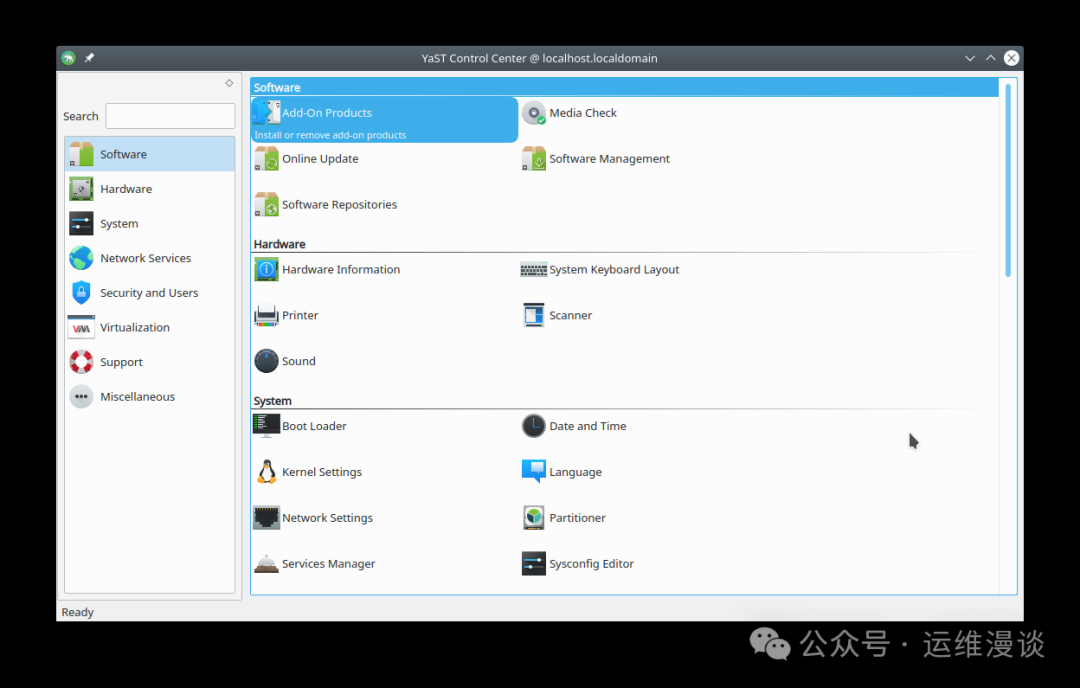Click the System section header in the module list
This screenshot has height=688, width=1080.
[x=272, y=401]
